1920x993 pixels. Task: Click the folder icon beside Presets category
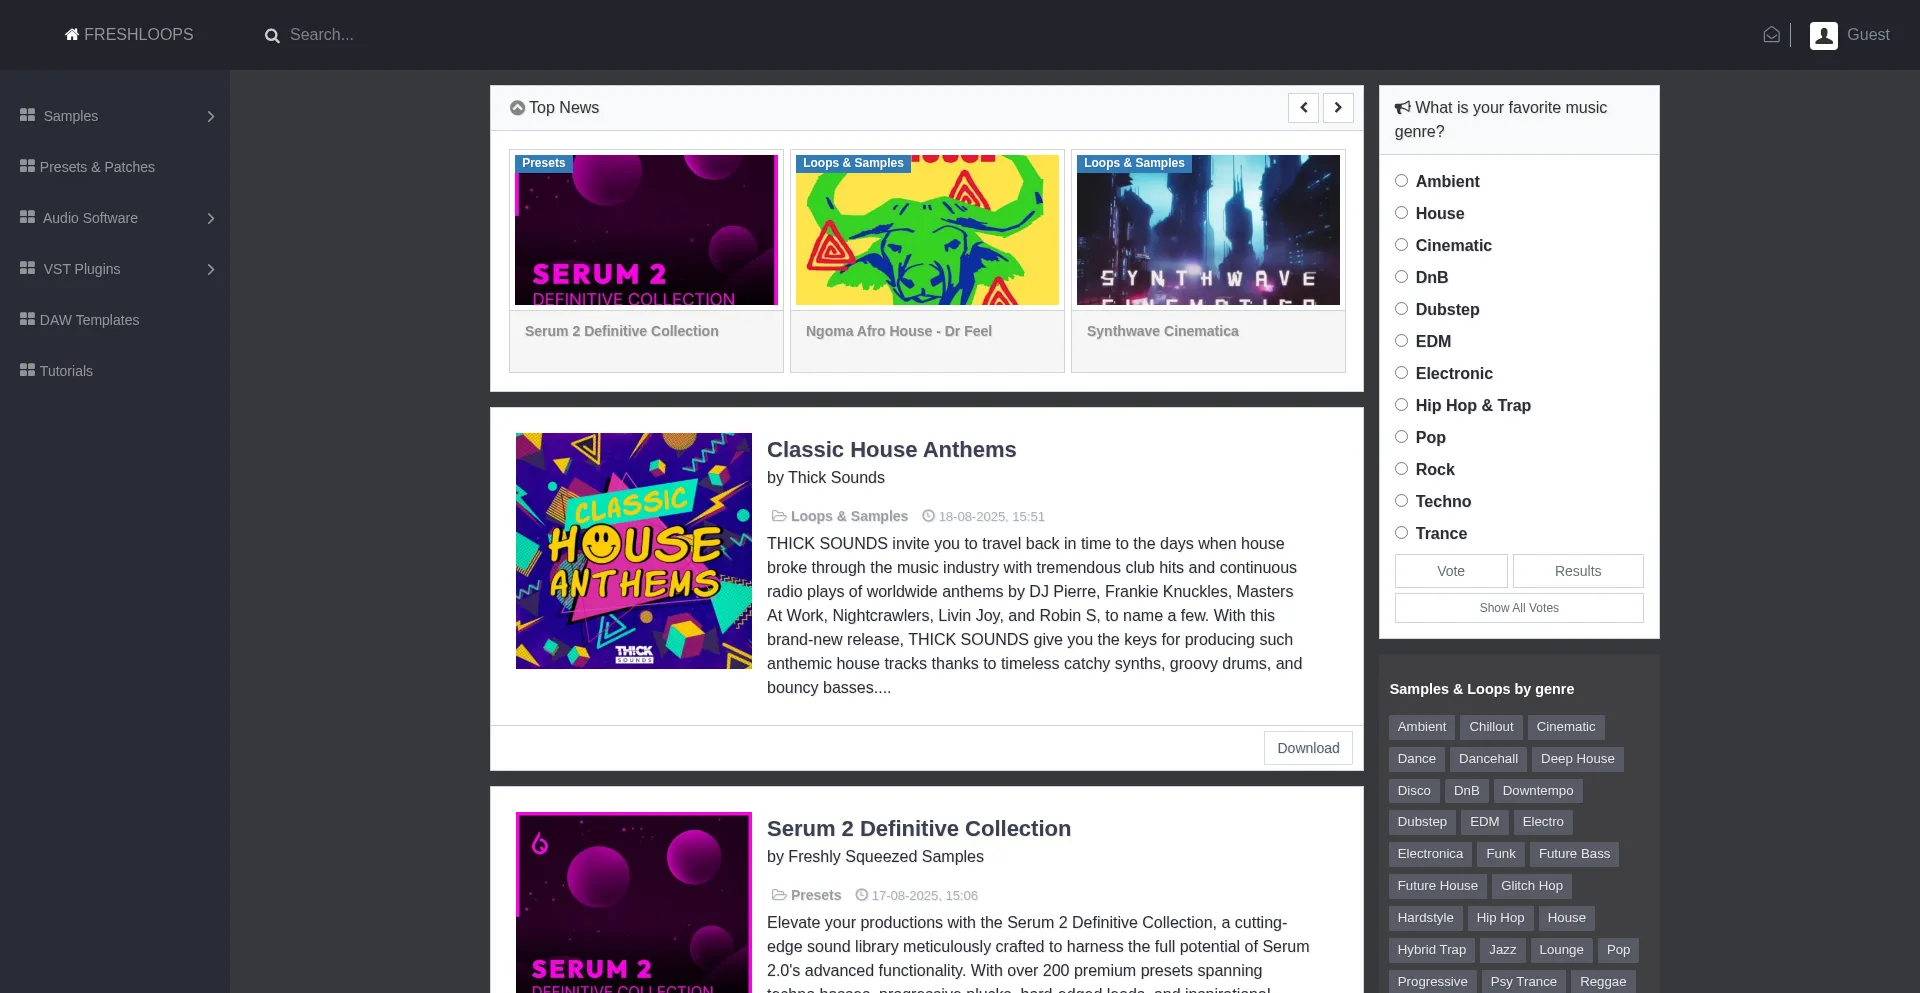779,895
